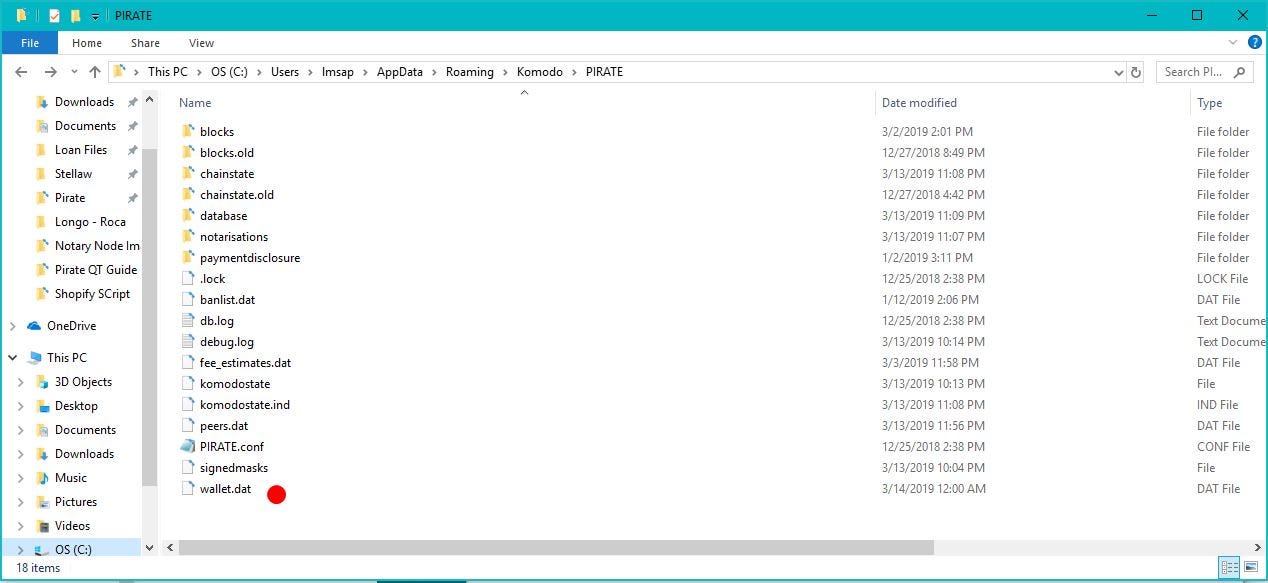This screenshot has height=583, width=1268.
Task: Select the db.log file icon
Action: click(x=190, y=320)
